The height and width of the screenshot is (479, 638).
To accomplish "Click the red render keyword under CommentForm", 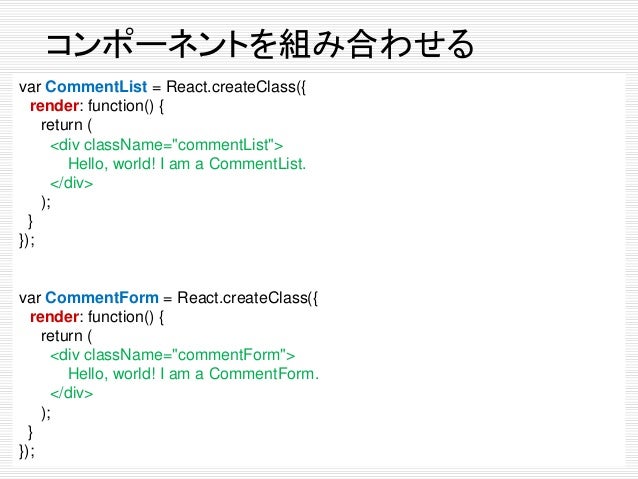I will tap(54, 317).
